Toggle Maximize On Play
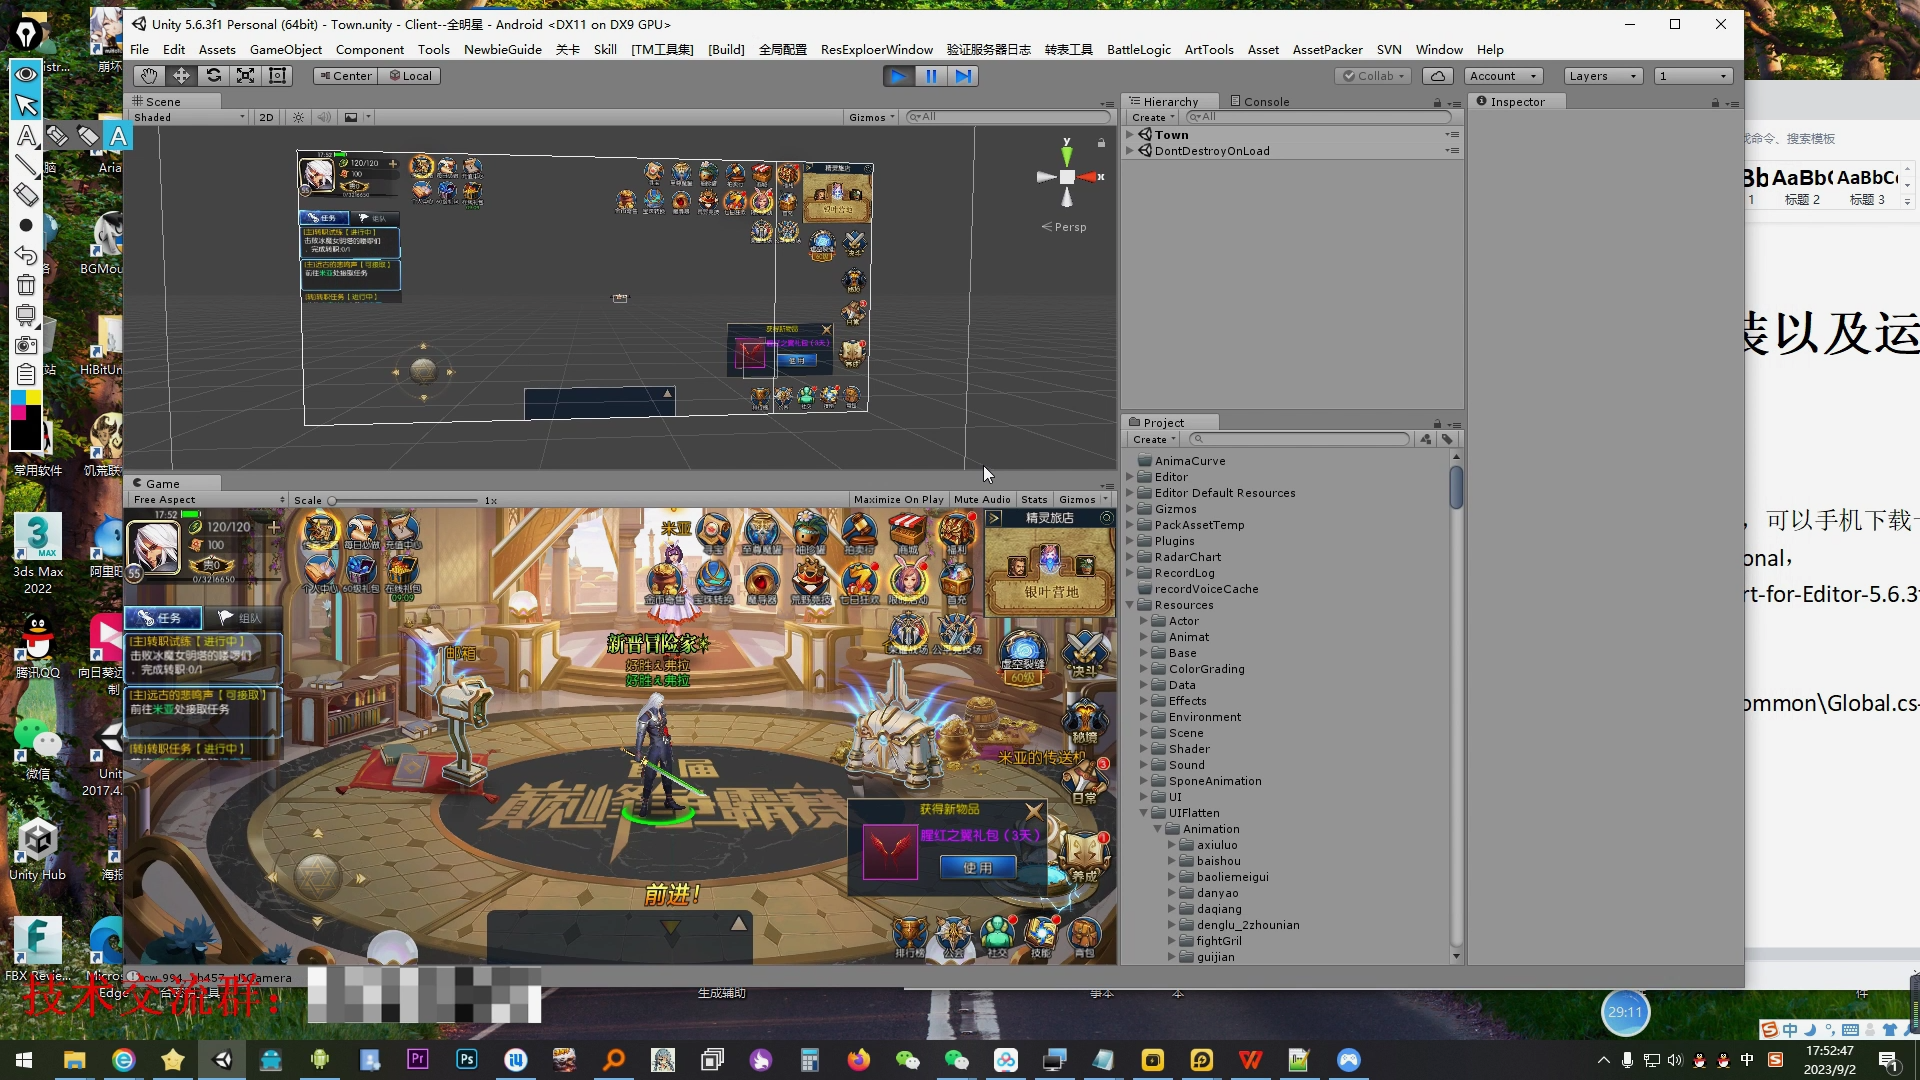Image resolution: width=1920 pixels, height=1080 pixels. (898, 500)
